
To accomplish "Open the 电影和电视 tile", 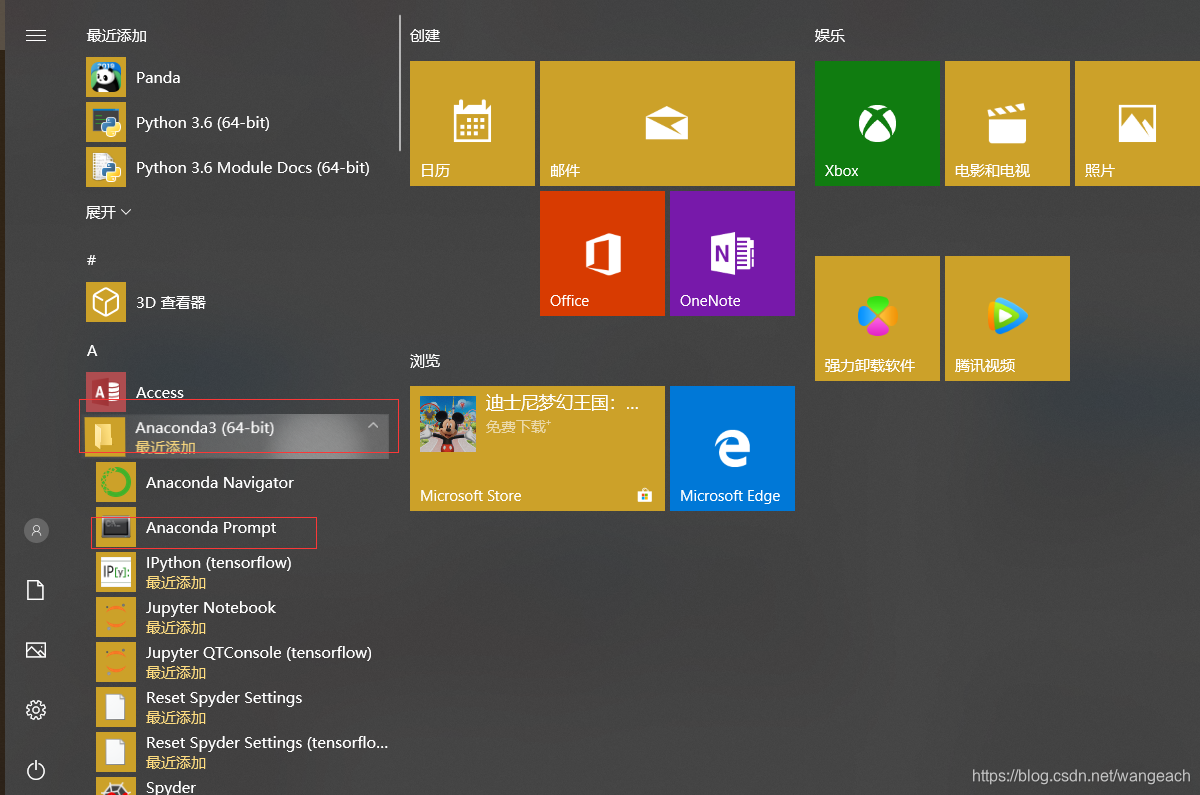I will click(x=1007, y=123).
